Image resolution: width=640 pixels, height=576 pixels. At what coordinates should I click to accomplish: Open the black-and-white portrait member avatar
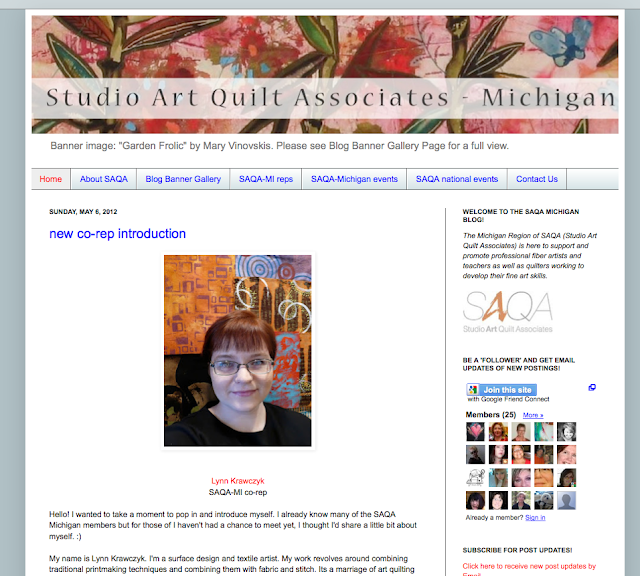(x=567, y=431)
